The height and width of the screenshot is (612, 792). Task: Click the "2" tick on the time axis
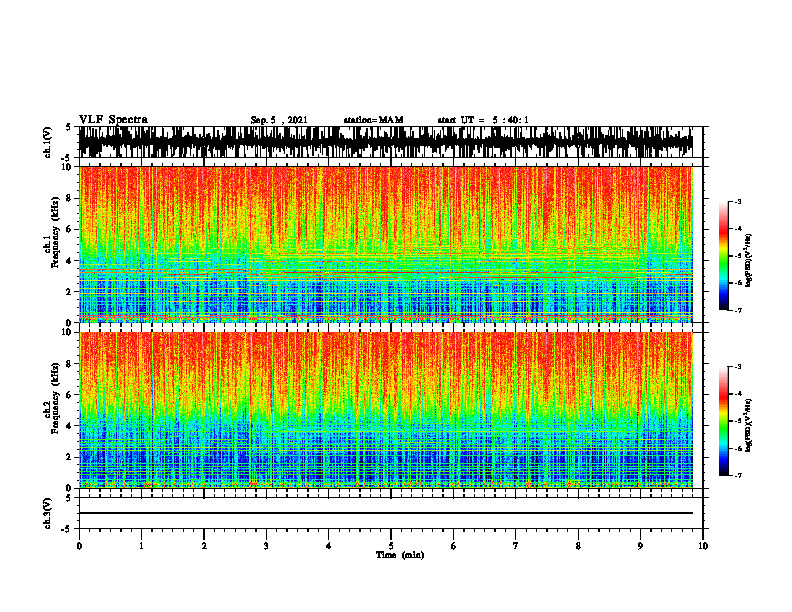[x=204, y=546]
